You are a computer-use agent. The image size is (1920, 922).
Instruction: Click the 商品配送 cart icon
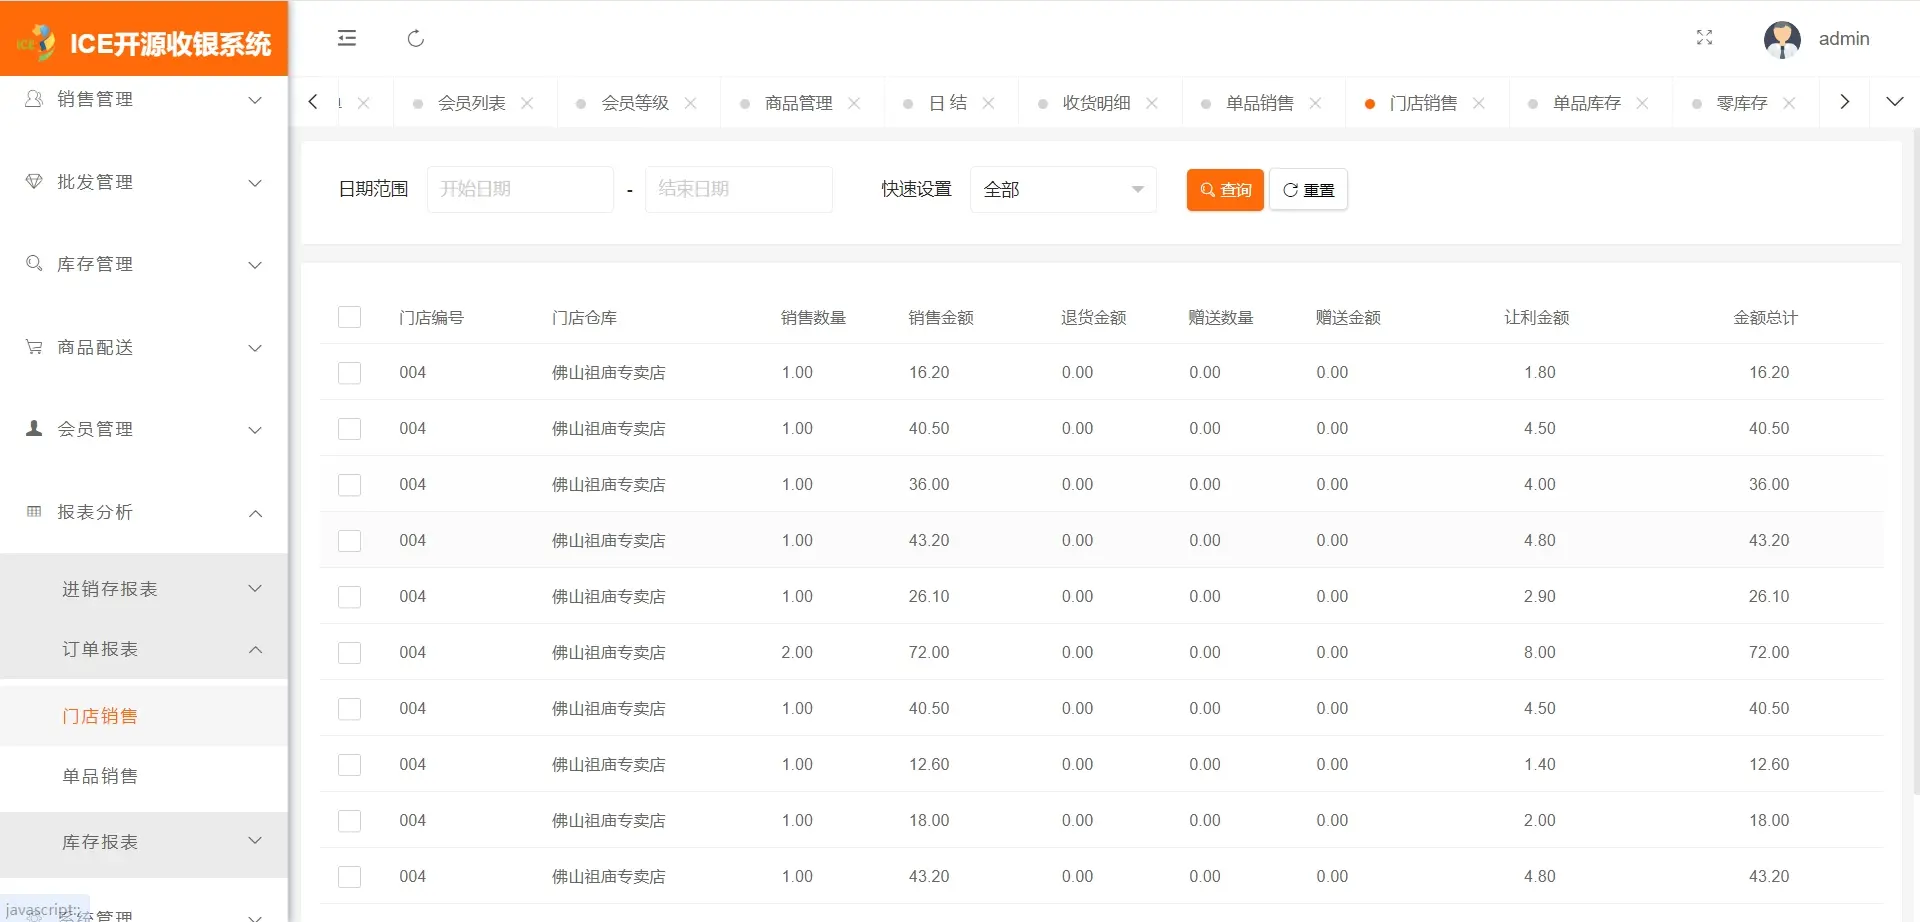tap(34, 346)
